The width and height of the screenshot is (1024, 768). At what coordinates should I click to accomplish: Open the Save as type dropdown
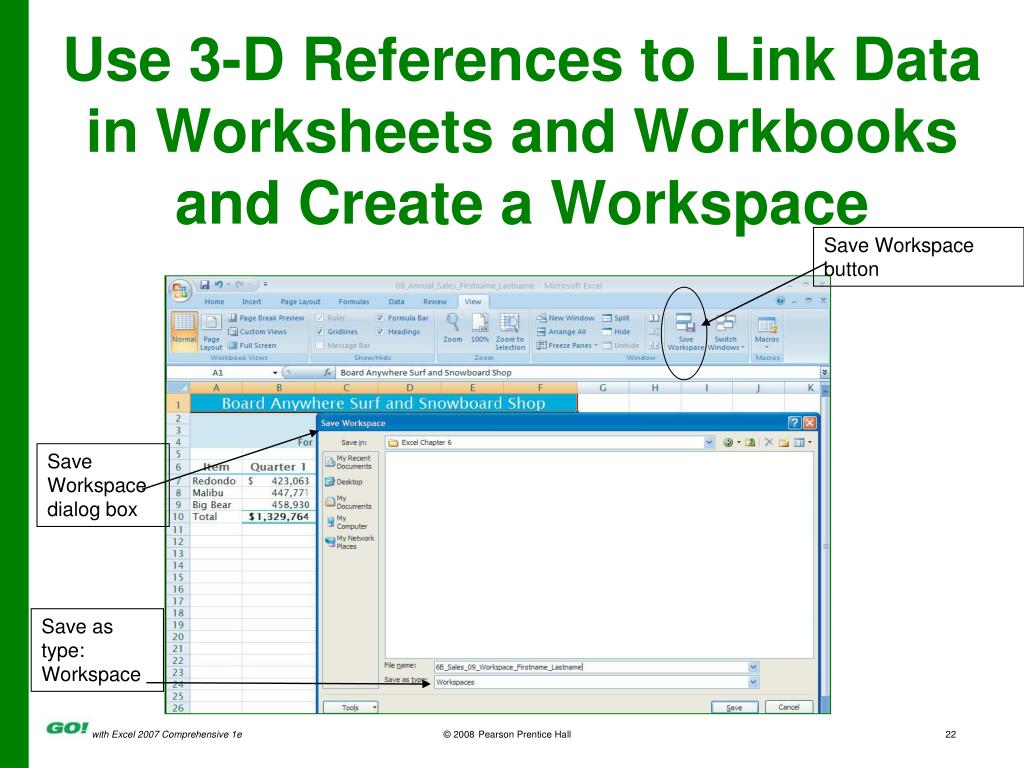[753, 682]
